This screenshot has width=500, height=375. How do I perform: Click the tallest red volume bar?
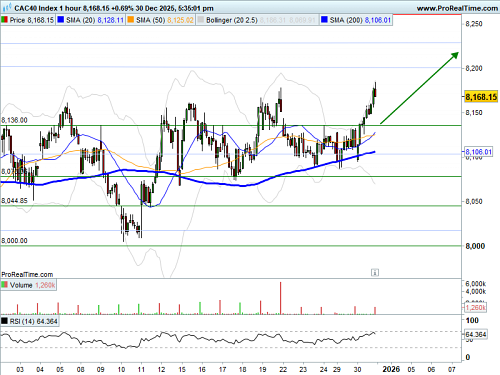281,298
